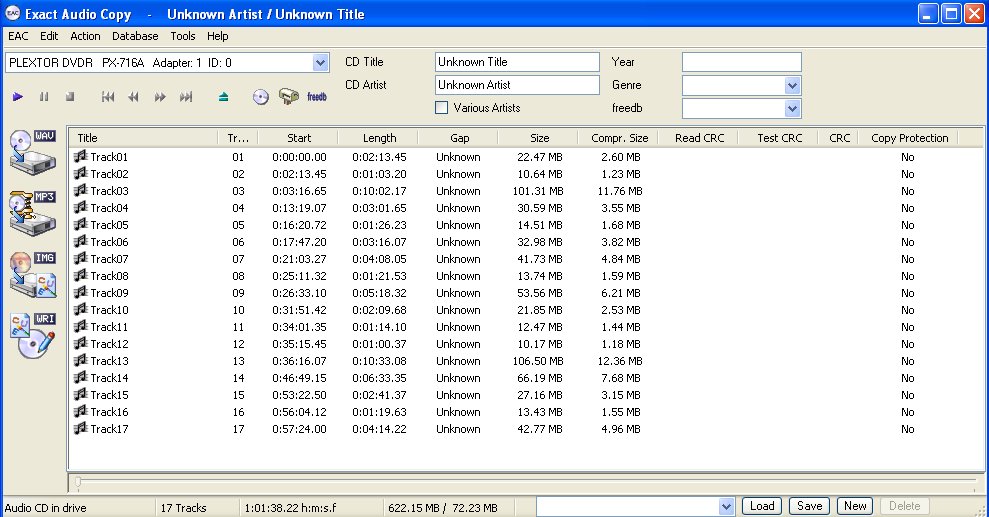Open the Database menu
Screen dimensions: 989x517
135,36
